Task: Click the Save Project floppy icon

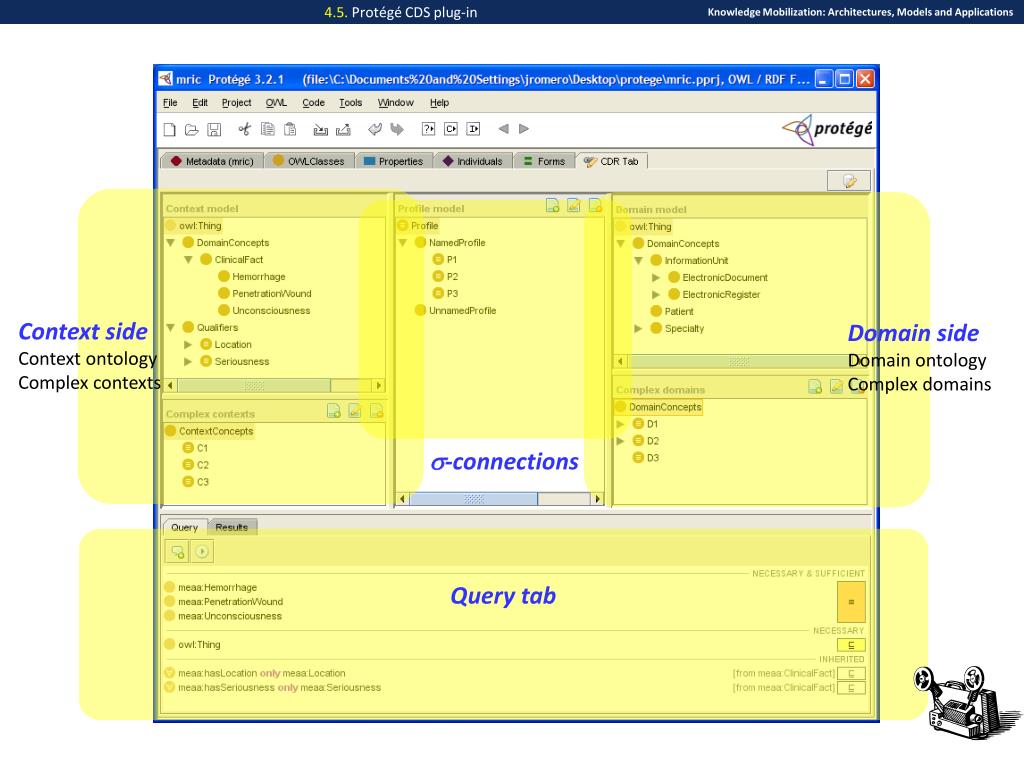Action: [x=214, y=129]
